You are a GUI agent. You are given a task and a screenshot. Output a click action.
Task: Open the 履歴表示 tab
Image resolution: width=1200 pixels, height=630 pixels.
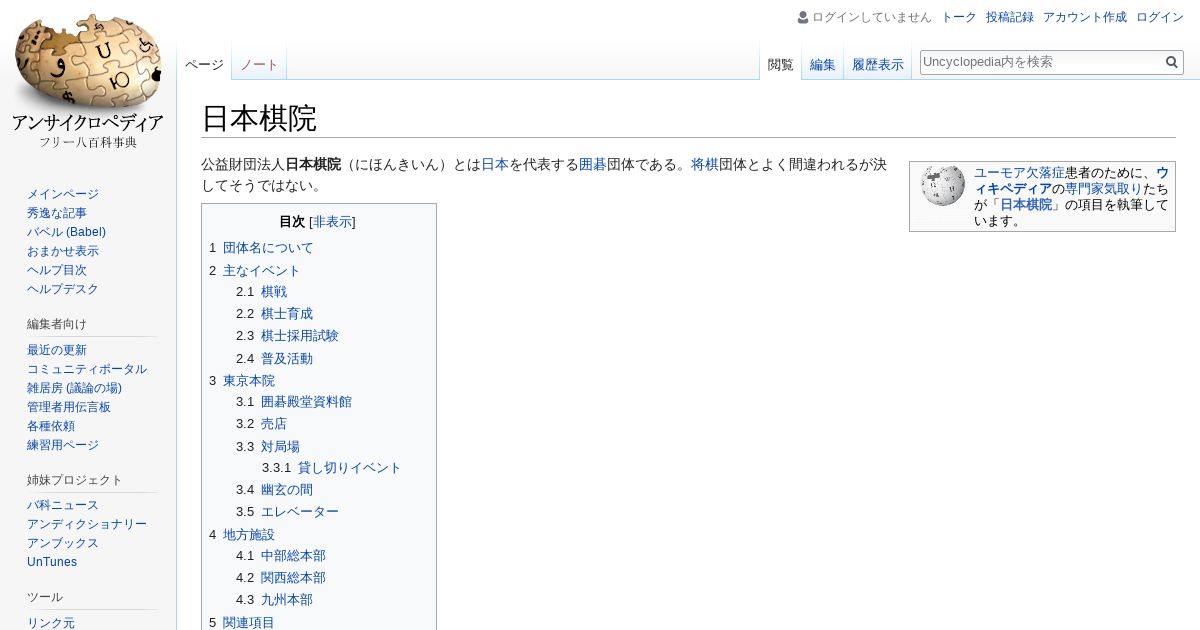[878, 65]
